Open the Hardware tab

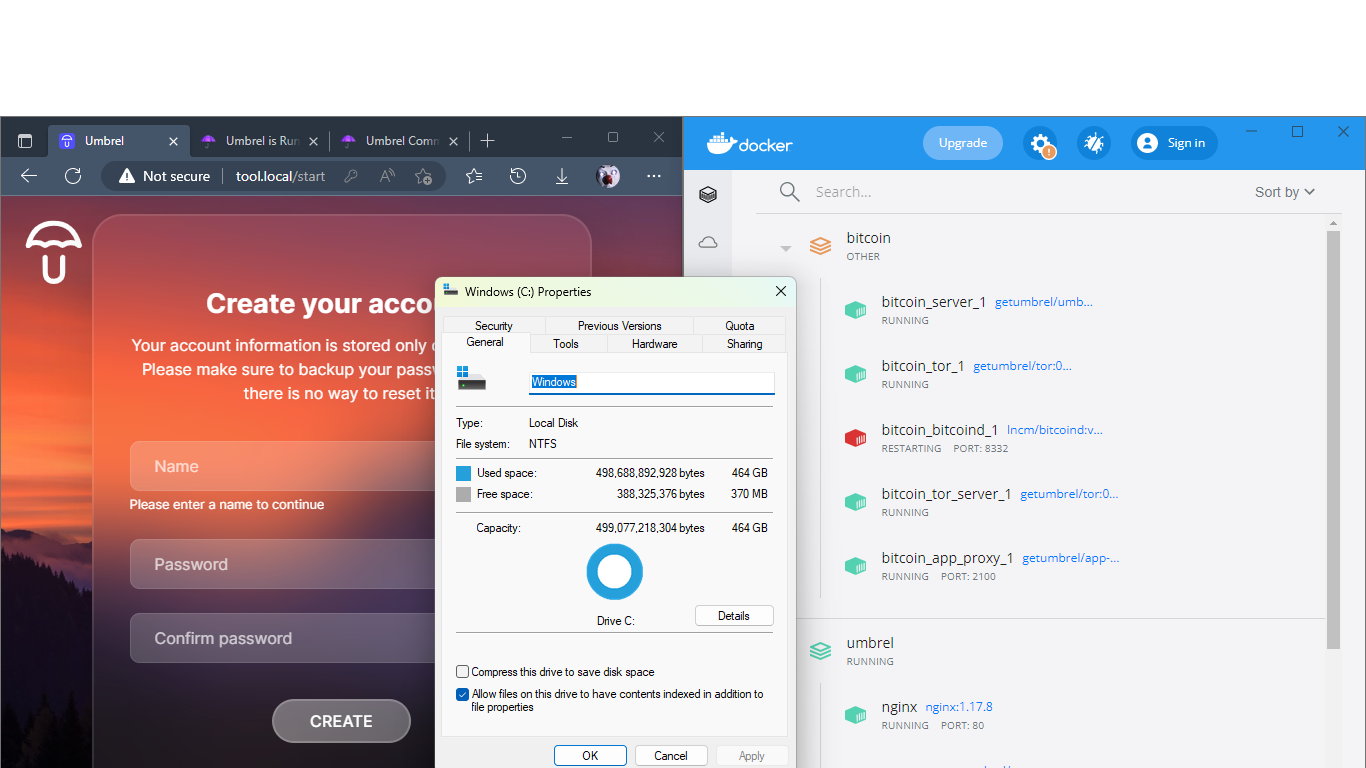[x=655, y=344]
